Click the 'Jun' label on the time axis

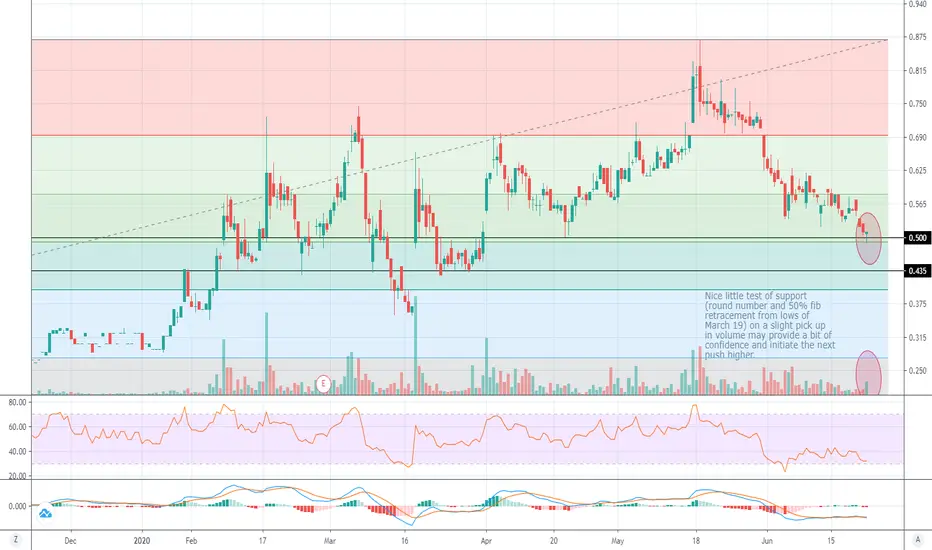[767, 541]
